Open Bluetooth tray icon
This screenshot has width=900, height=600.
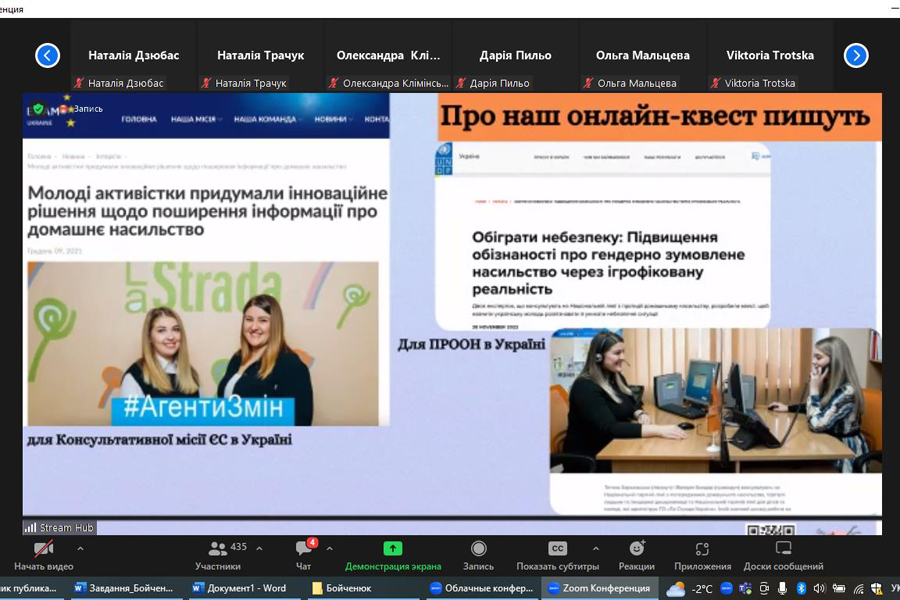pos(801,588)
